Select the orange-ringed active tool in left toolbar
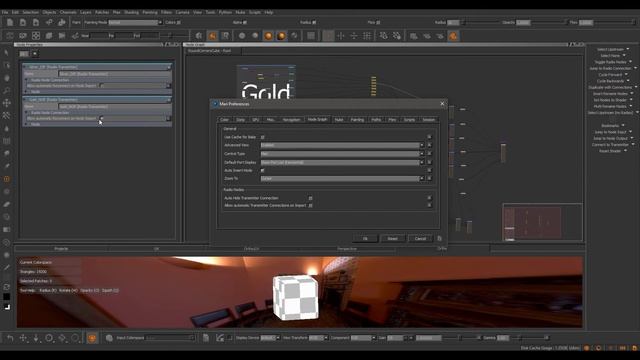This screenshot has height=360, width=640. [x=7, y=179]
